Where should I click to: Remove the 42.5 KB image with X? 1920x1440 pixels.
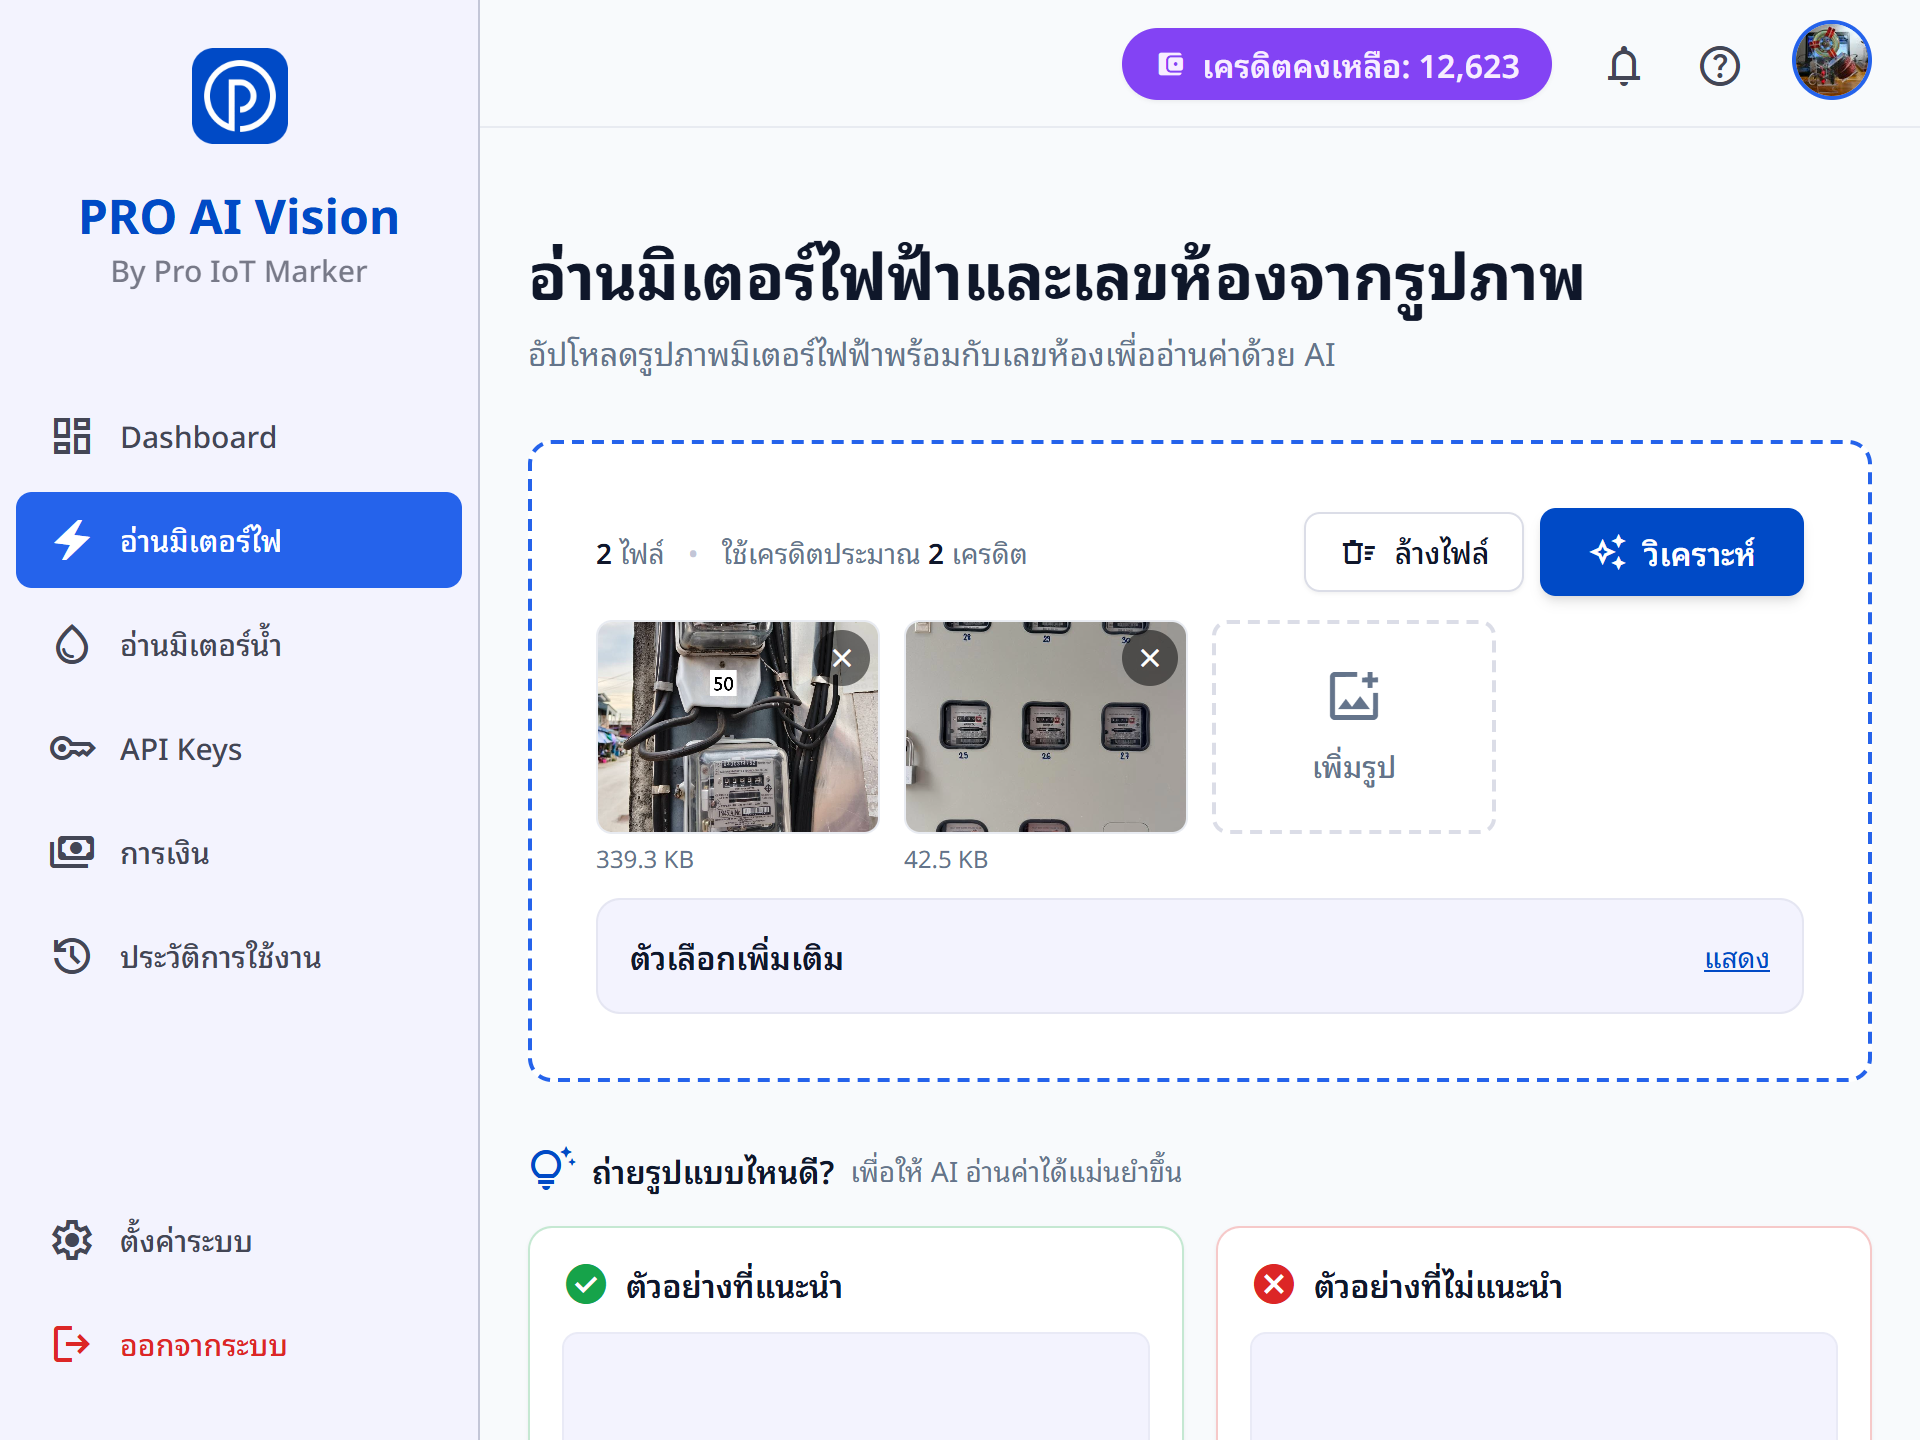1150,658
